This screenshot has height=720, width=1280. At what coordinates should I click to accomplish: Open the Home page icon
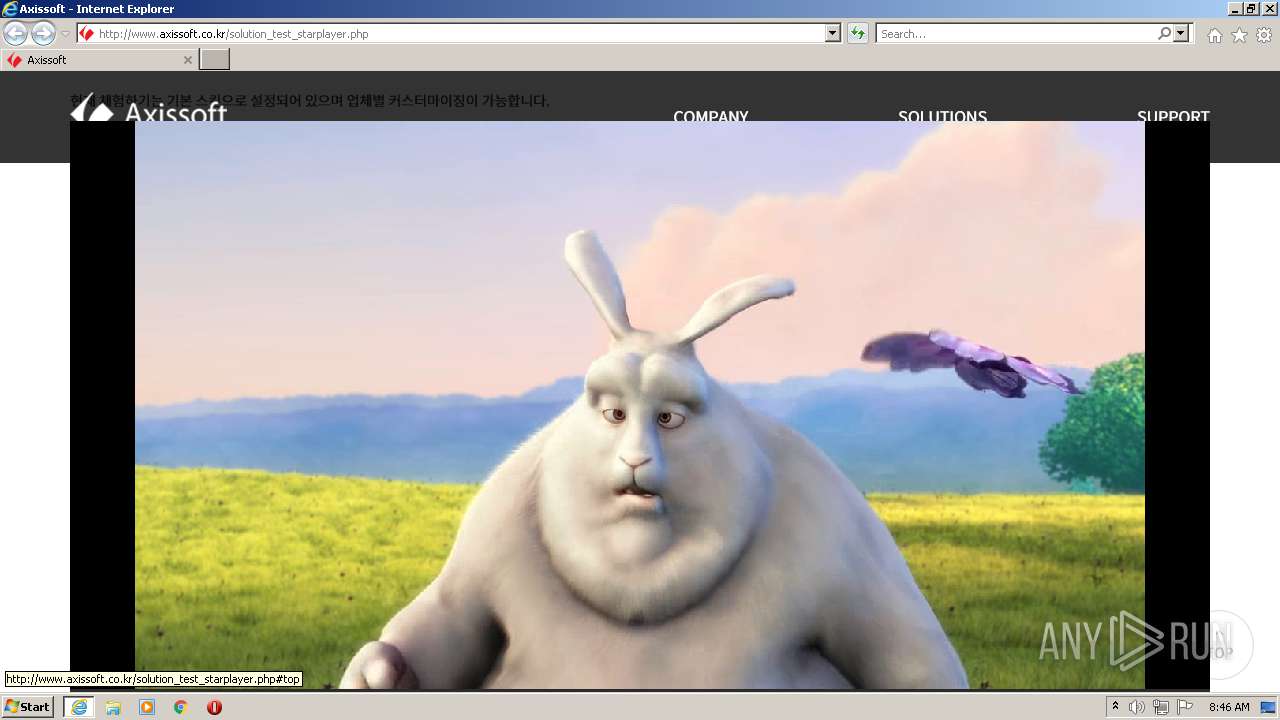[x=1214, y=35]
